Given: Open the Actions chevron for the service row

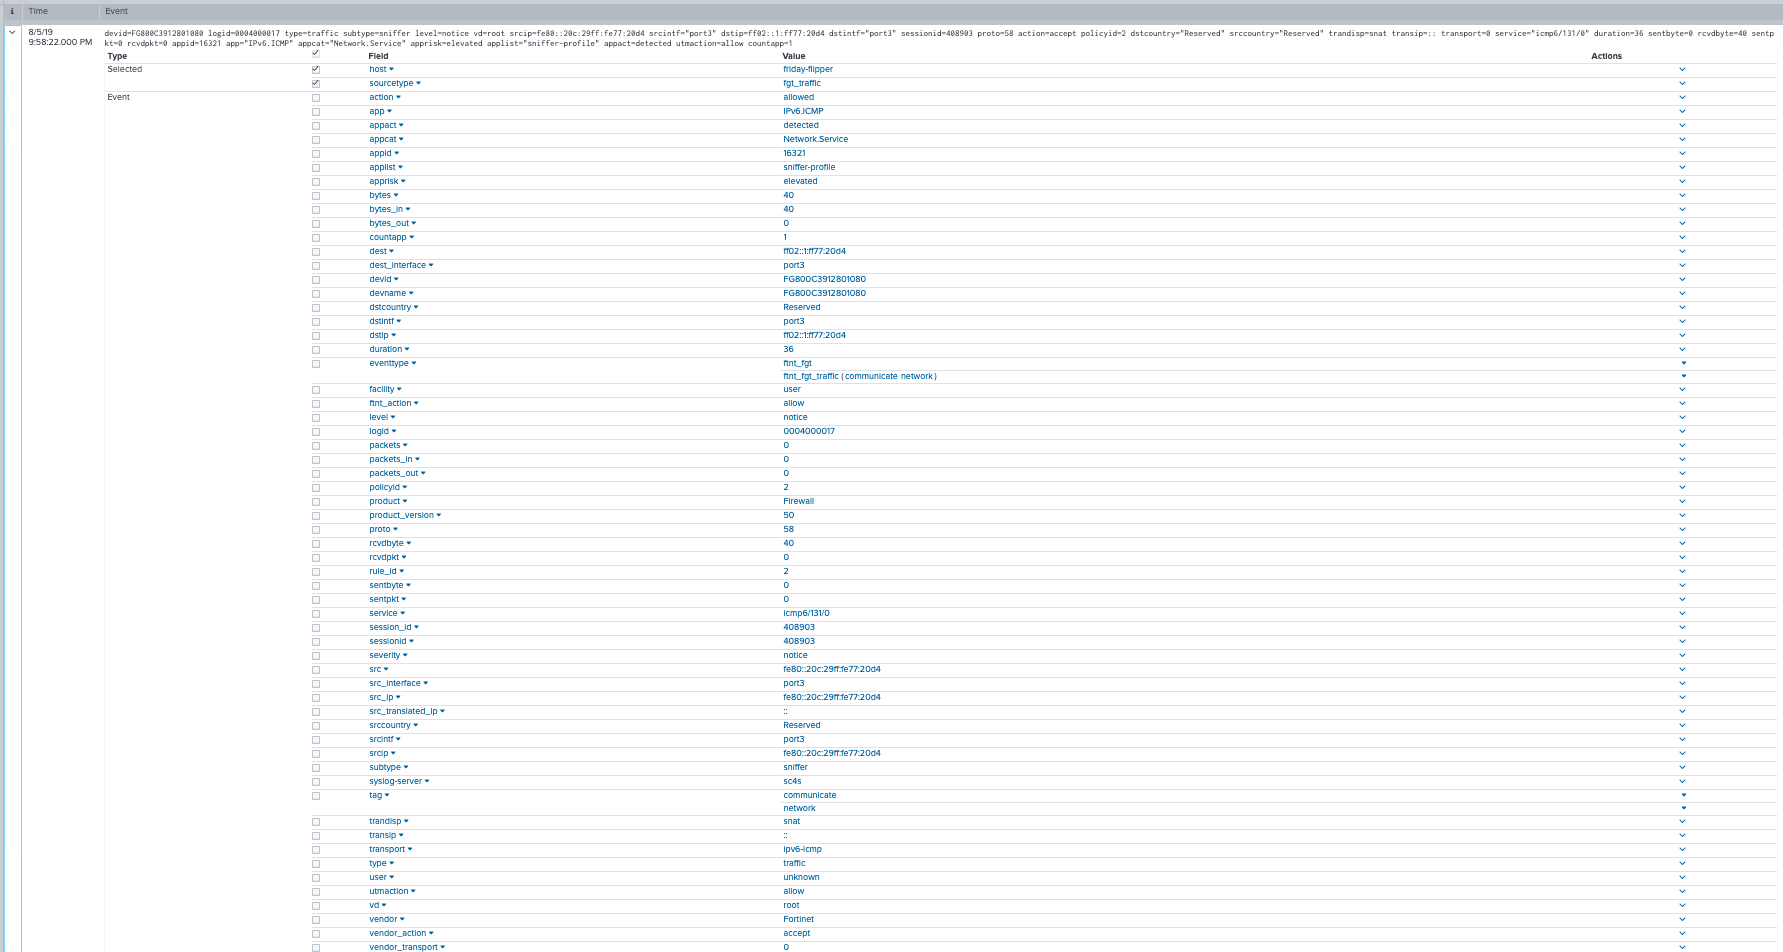Looking at the screenshot, I should pos(1682,614).
